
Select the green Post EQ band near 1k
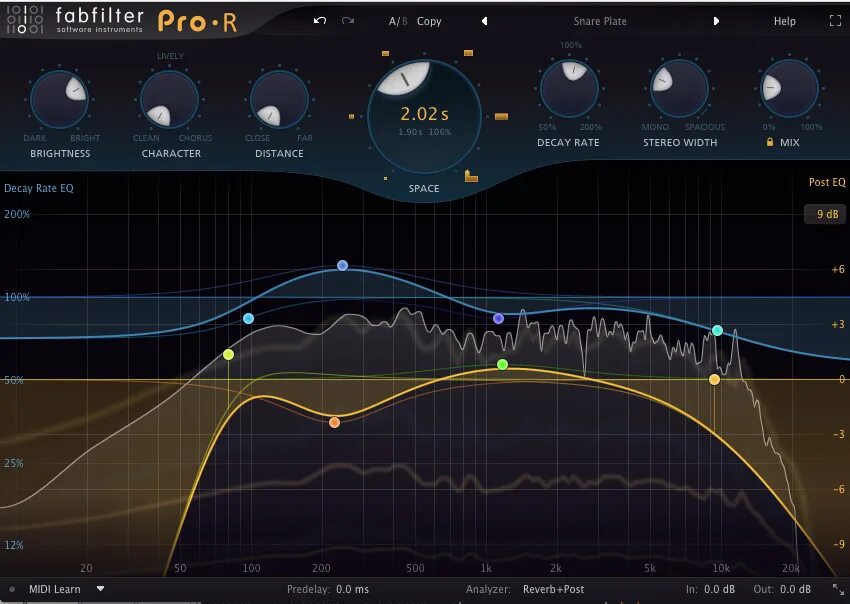click(x=503, y=364)
